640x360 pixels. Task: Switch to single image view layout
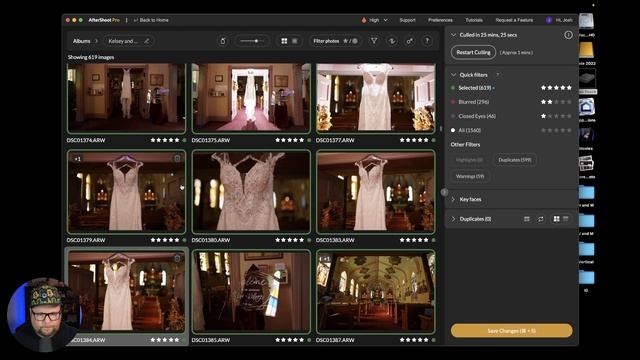[295, 41]
